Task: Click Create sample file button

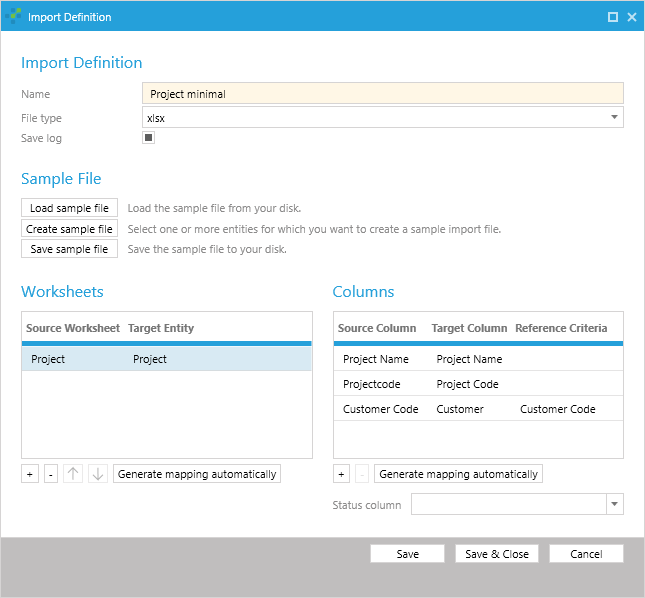Action: pos(69,229)
